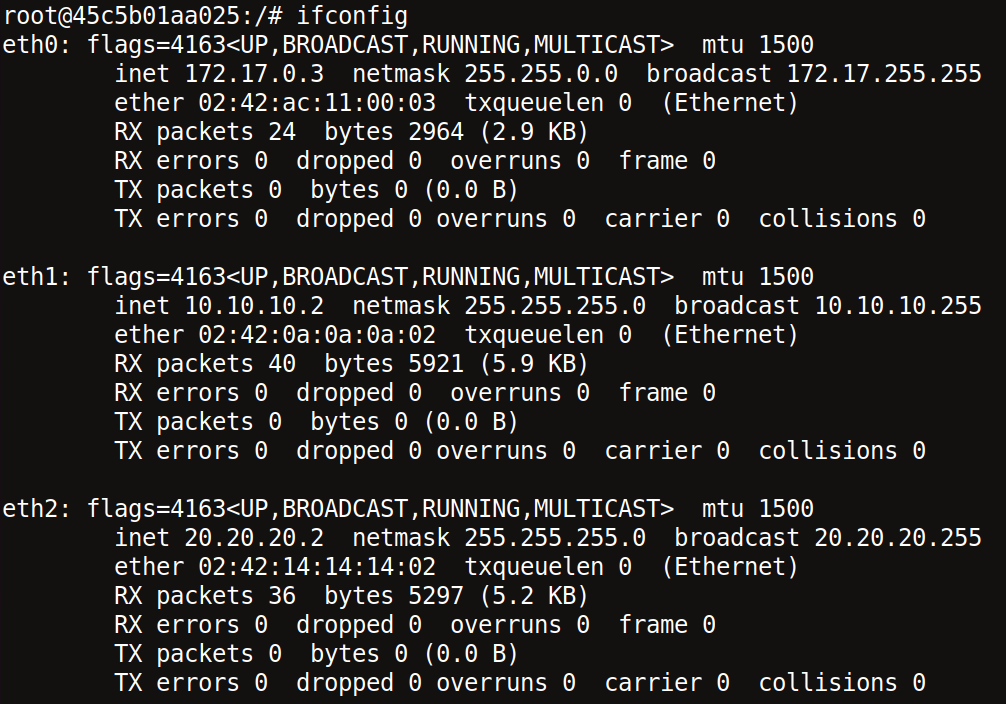Screen dimensions: 1006x704
Task: Click the eth2 collisions 0 text
Action: pyautogui.click(x=842, y=683)
